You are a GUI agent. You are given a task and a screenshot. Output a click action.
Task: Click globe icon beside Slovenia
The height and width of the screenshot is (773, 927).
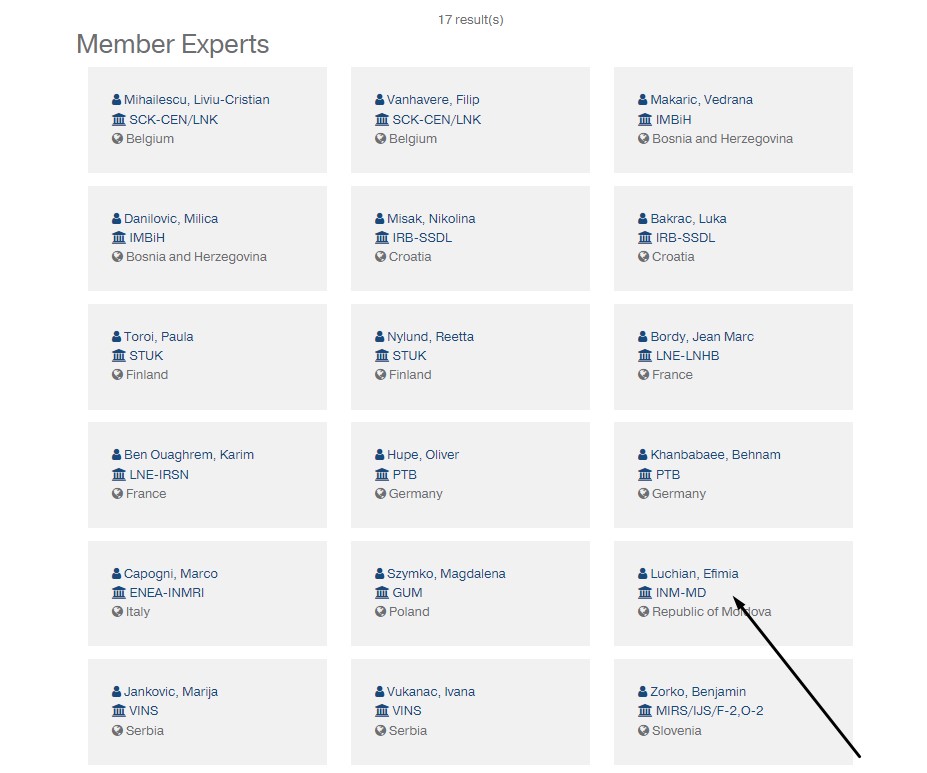pos(644,731)
